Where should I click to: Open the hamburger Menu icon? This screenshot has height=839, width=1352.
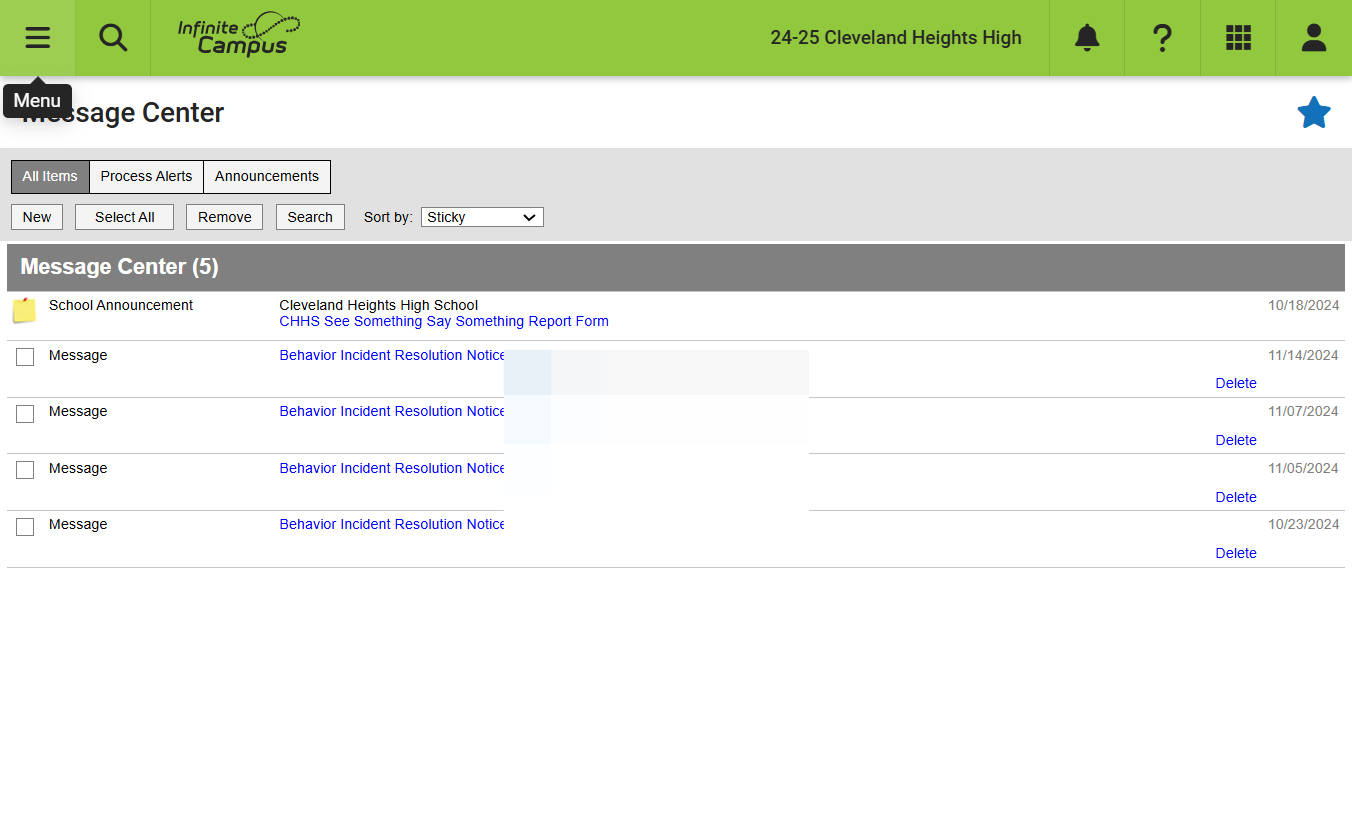[x=37, y=38]
